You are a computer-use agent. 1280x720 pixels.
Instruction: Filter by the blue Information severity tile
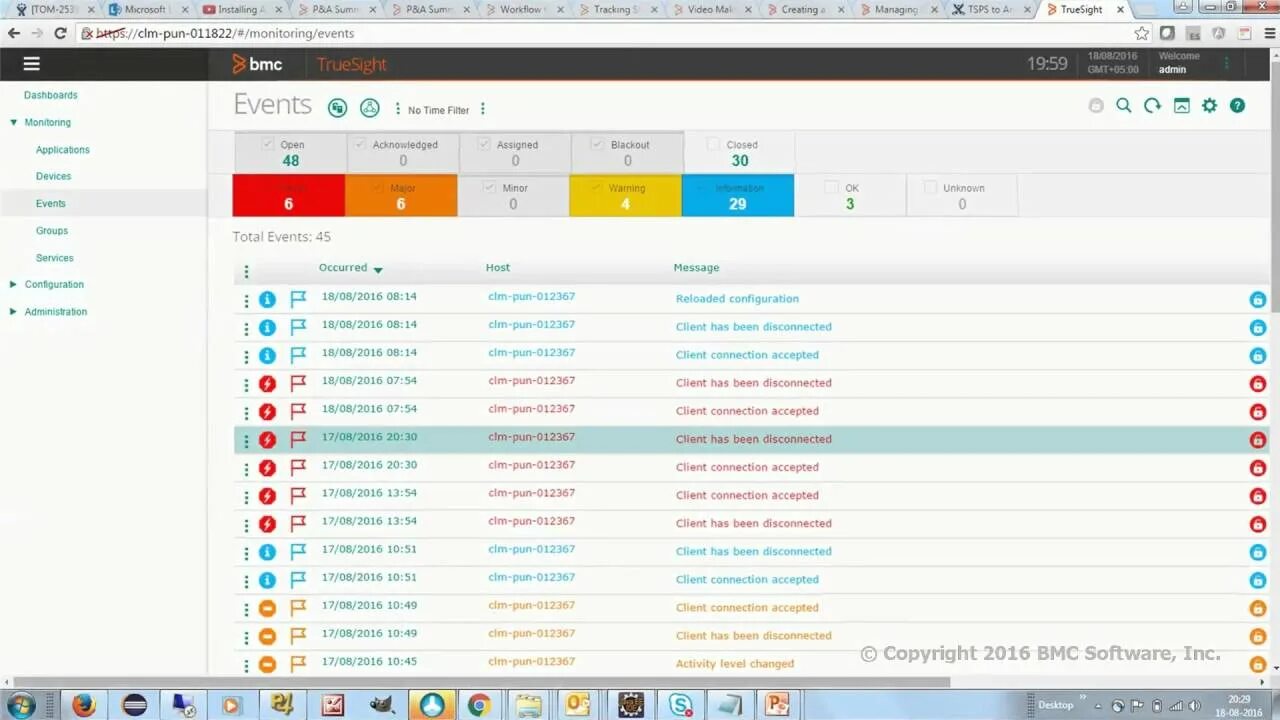point(738,195)
